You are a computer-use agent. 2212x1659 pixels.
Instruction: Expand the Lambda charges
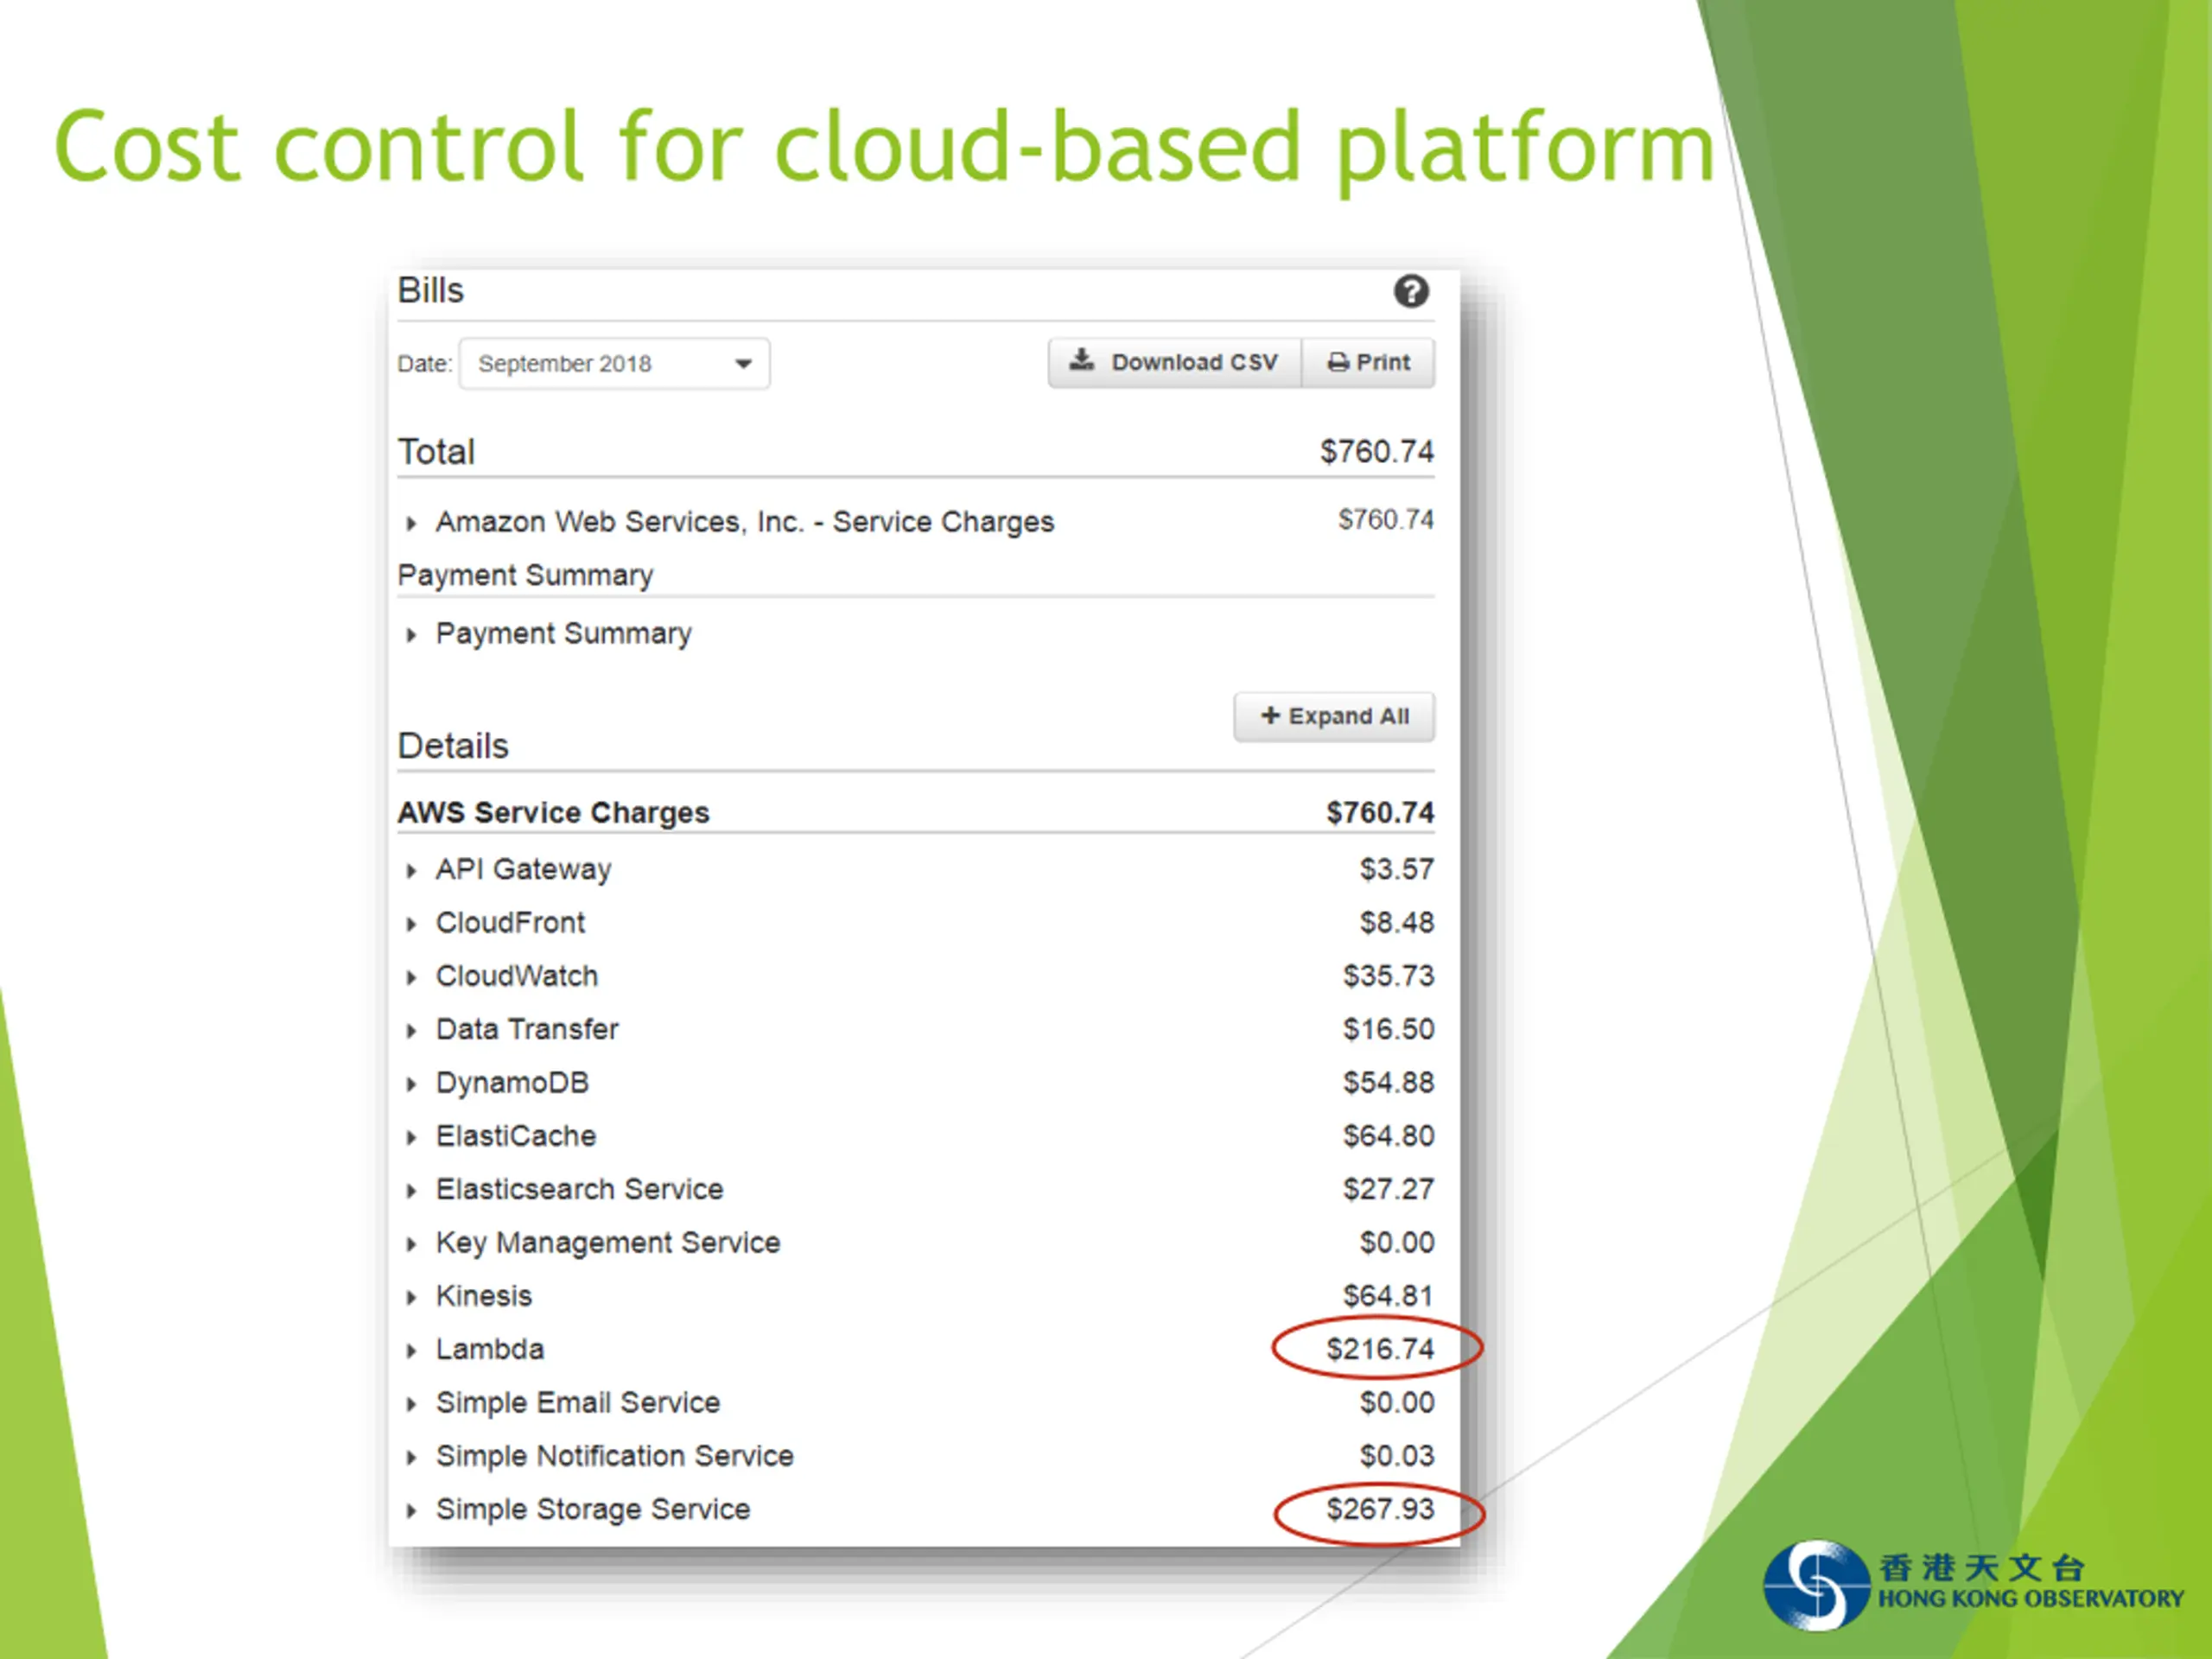point(411,1350)
